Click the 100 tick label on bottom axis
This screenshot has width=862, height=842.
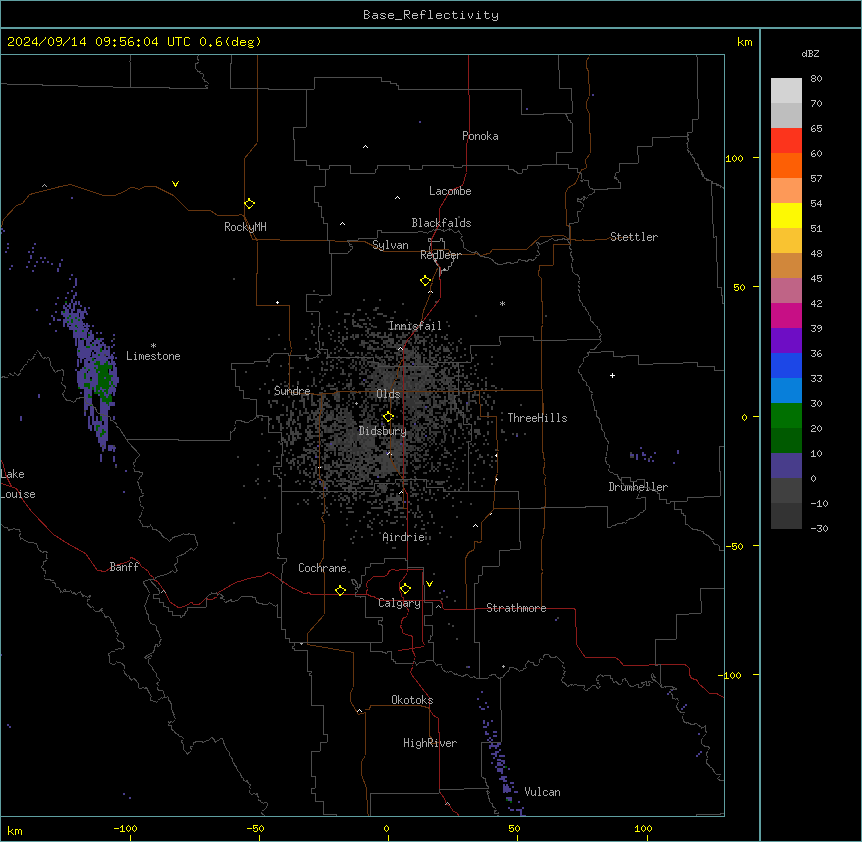[x=643, y=828]
